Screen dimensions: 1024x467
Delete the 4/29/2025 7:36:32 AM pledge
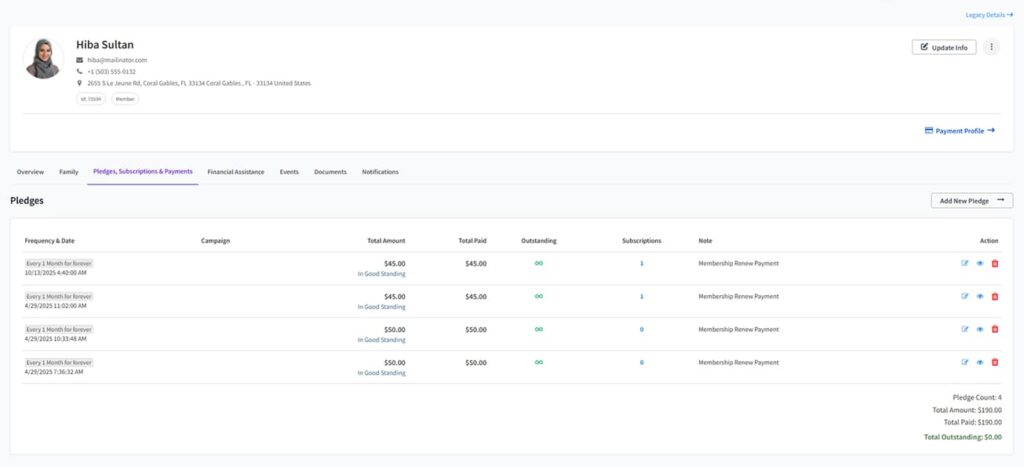click(x=995, y=362)
